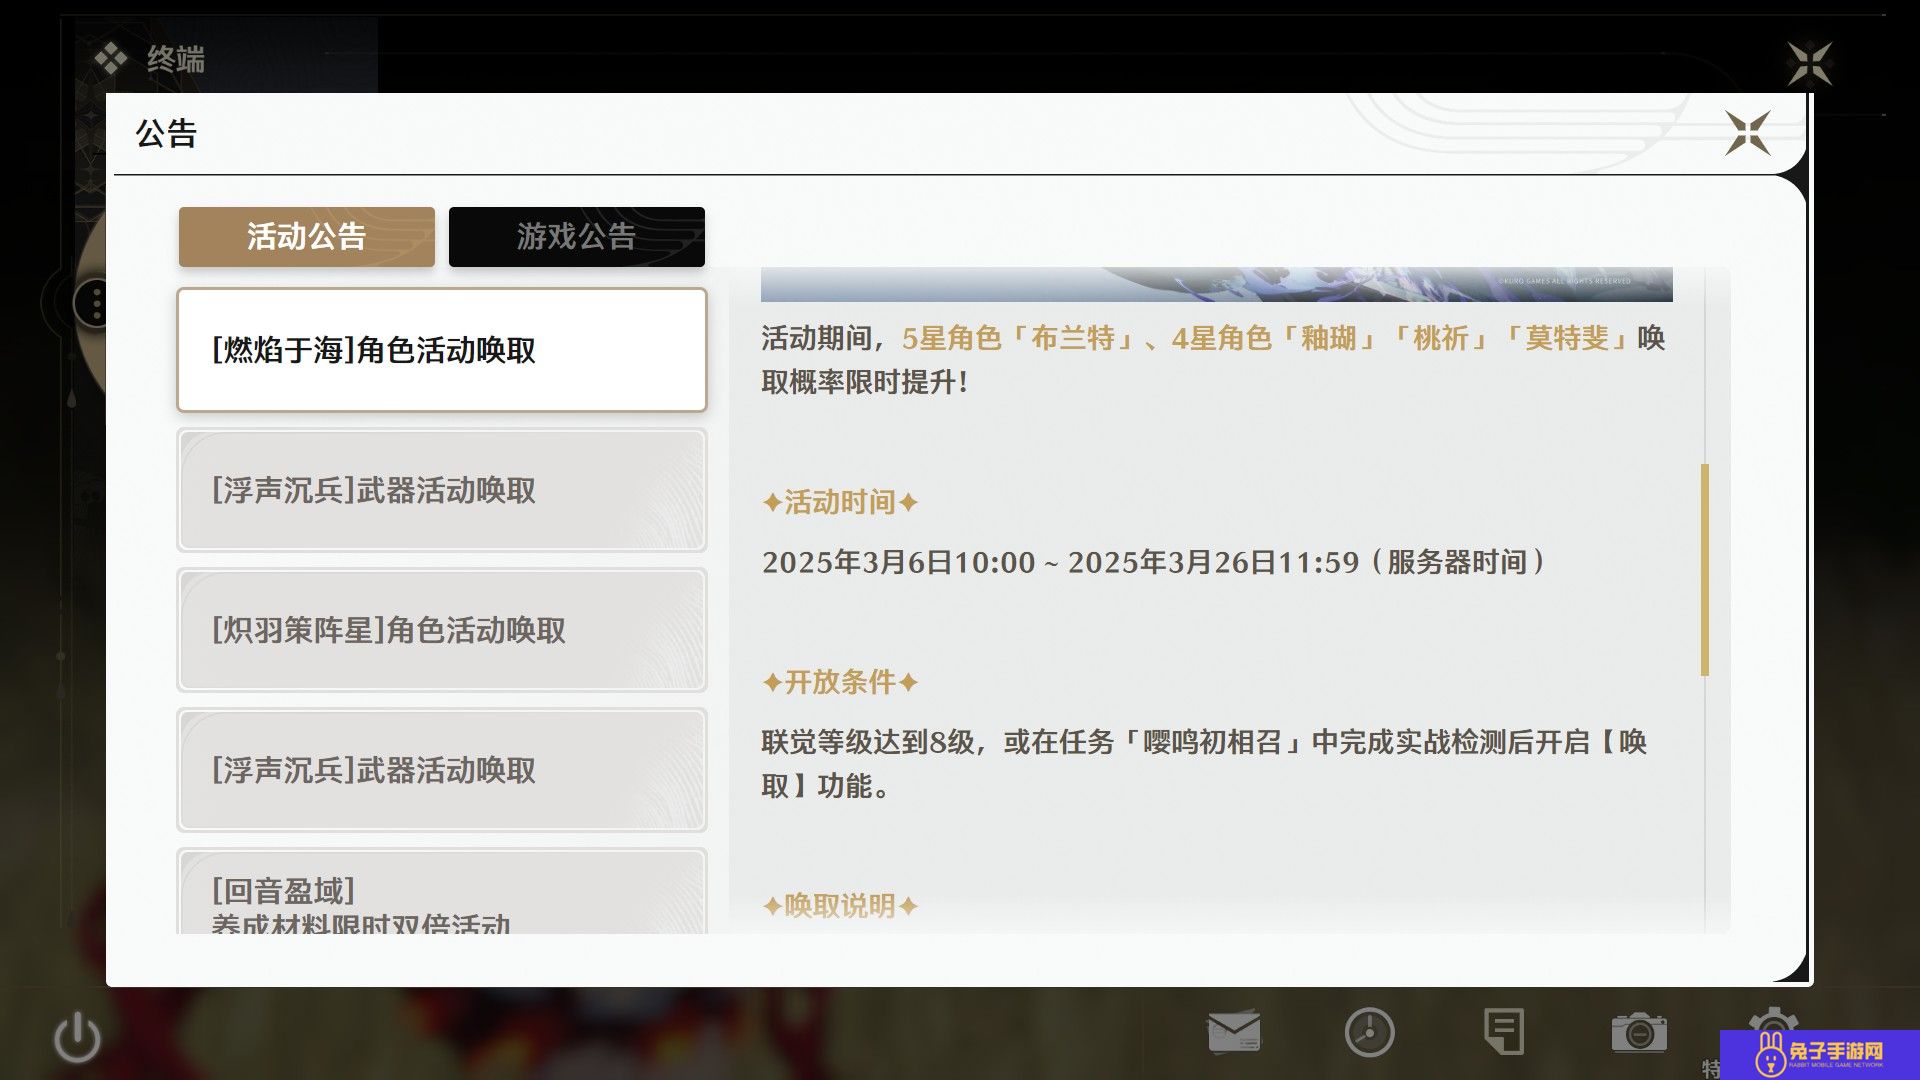
Task: Click the ✦开放条件✦ section heading
Action: click(x=840, y=682)
